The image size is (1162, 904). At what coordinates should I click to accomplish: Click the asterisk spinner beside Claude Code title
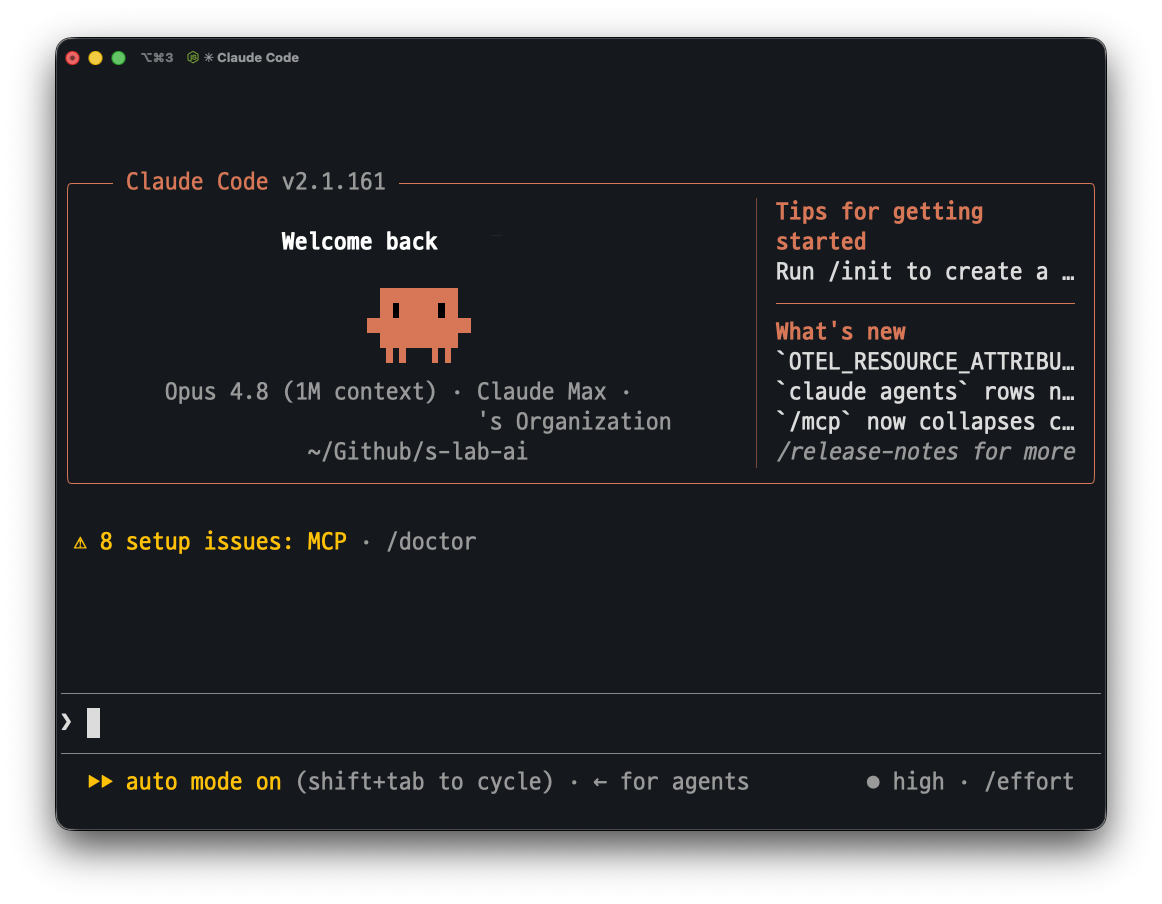pyautogui.click(x=209, y=57)
